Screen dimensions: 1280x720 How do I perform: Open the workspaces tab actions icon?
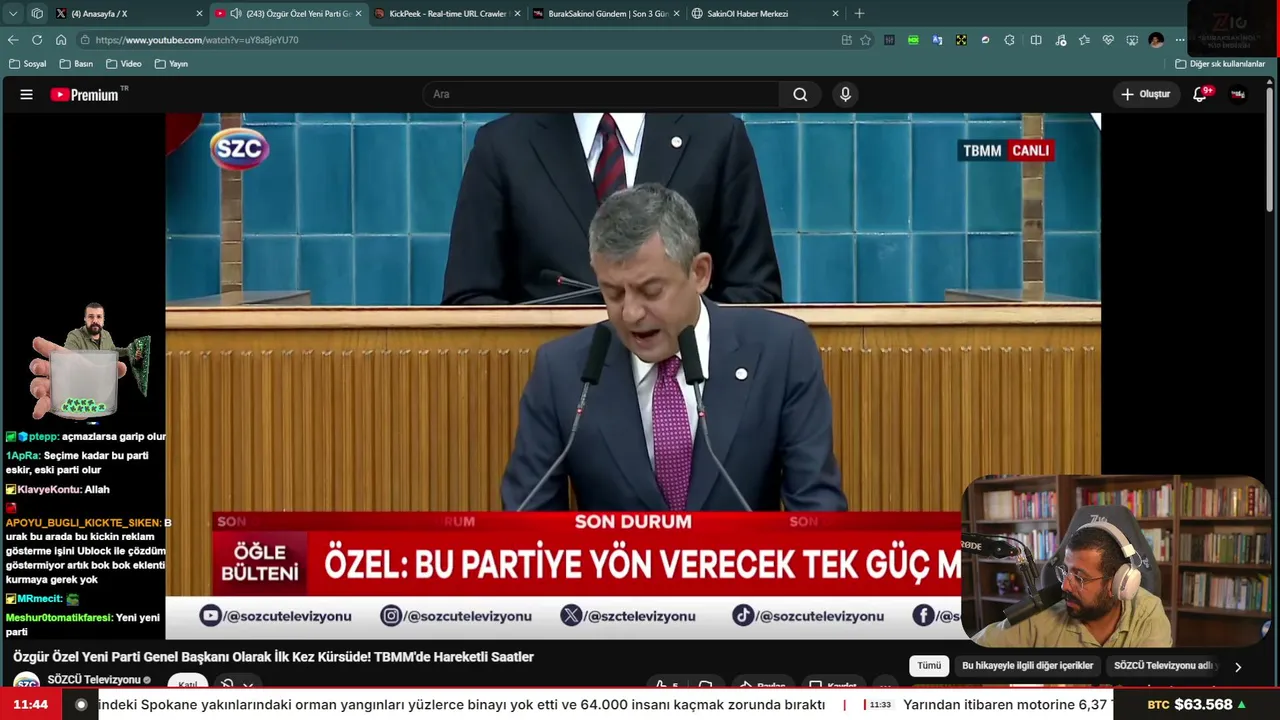click(37, 14)
